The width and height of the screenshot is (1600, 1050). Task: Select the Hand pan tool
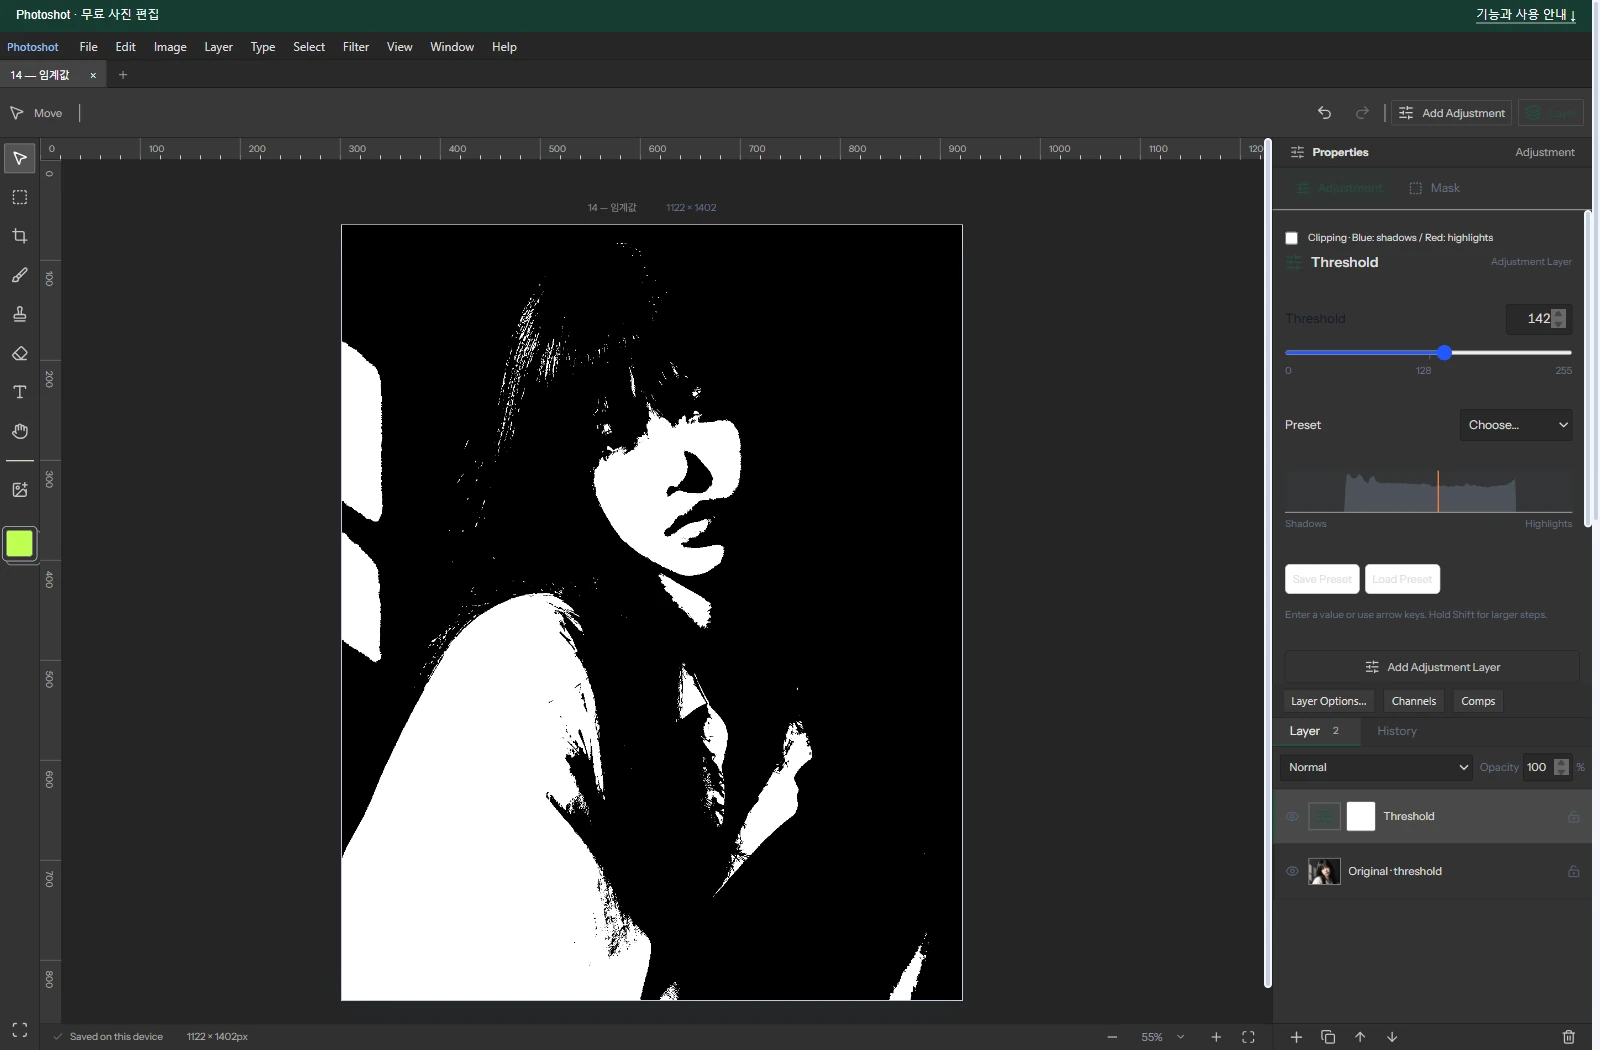tap(19, 431)
